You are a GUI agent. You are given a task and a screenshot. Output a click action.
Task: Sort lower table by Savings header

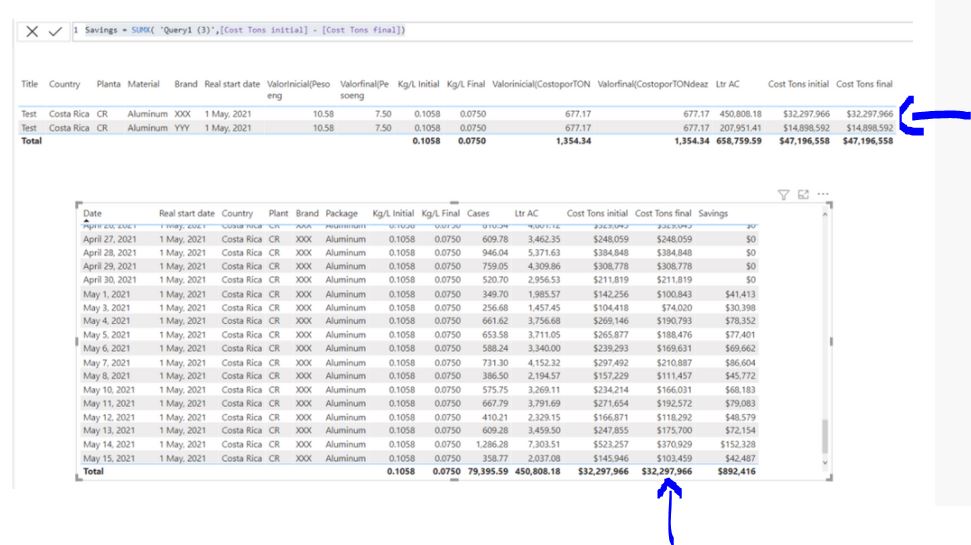point(713,213)
